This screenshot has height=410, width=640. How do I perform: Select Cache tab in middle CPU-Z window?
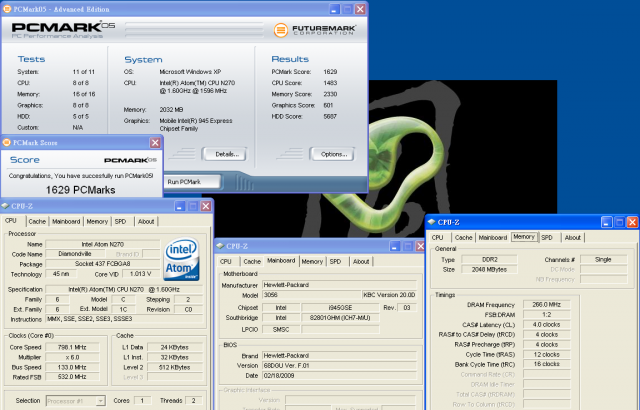tap(252, 262)
